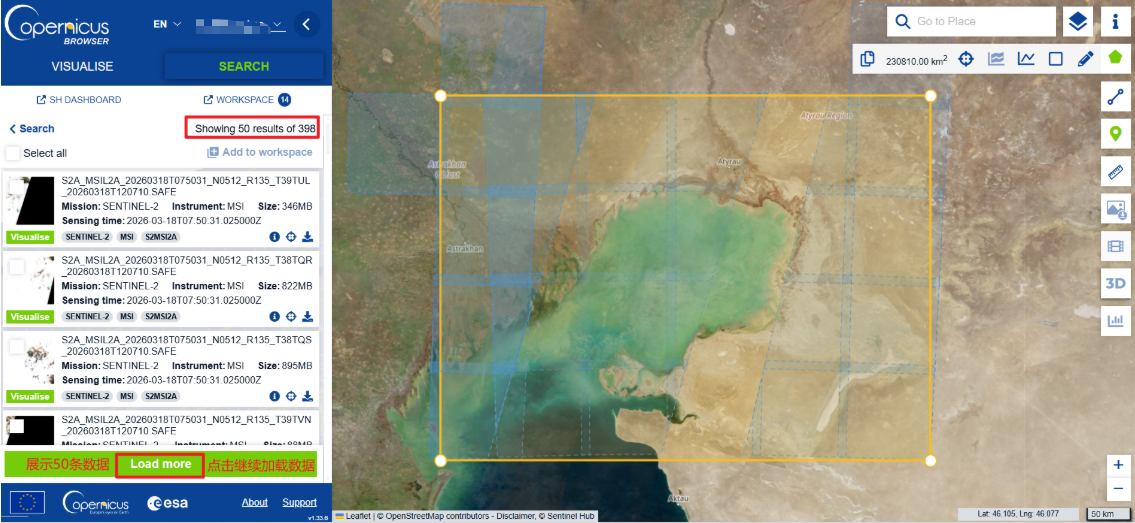Open the statistical info line chart tool

(x=1026, y=59)
